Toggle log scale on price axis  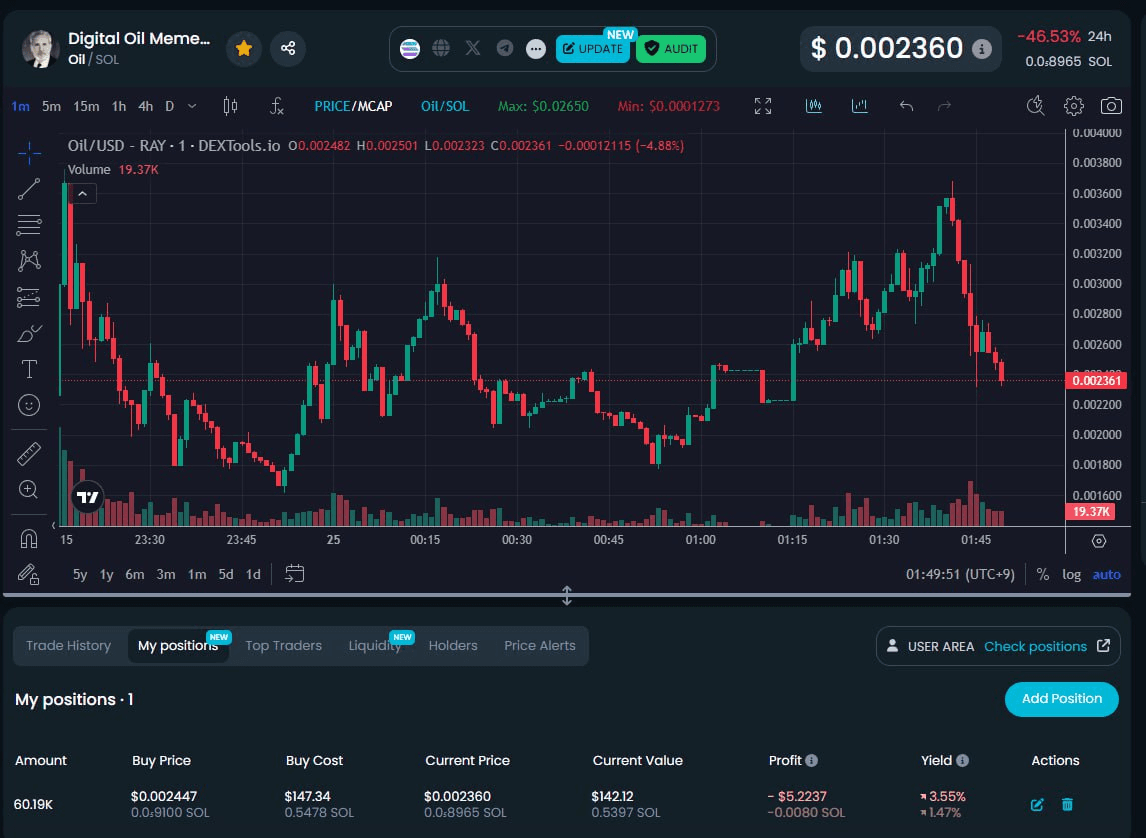click(x=1071, y=574)
